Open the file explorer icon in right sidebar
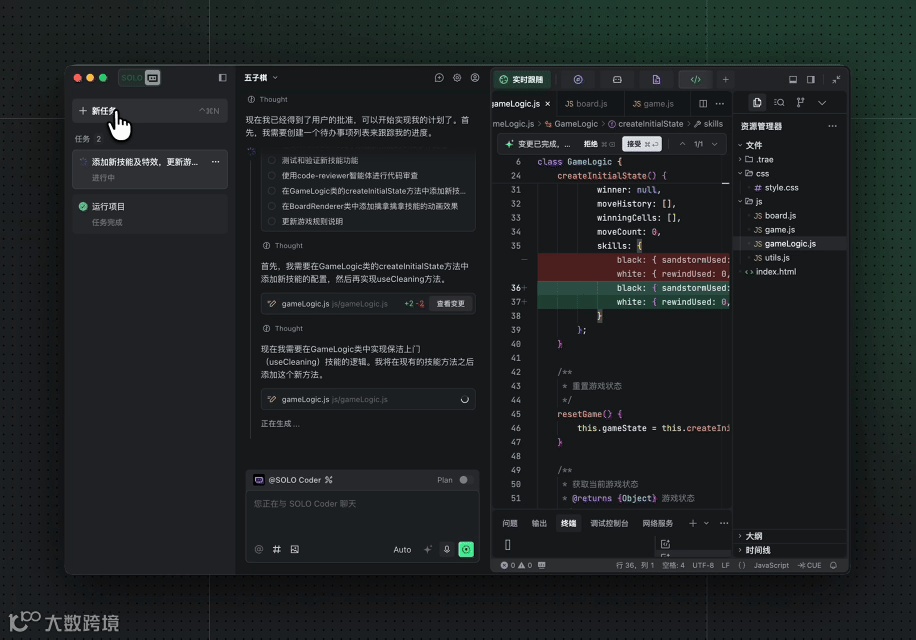 pyautogui.click(x=757, y=103)
